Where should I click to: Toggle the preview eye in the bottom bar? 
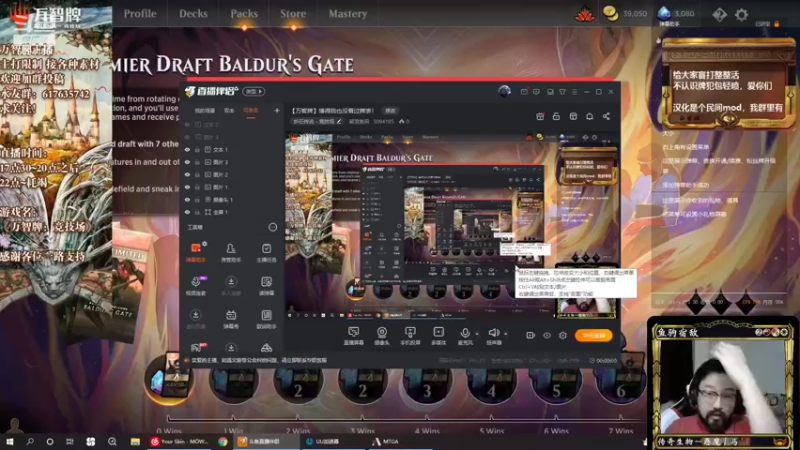tap(547, 335)
